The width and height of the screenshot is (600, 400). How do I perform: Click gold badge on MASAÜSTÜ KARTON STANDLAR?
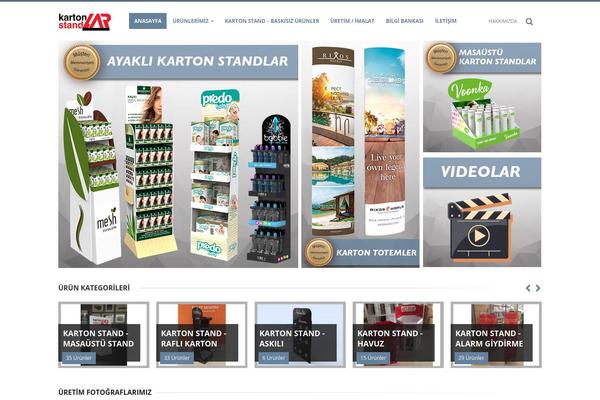tap(441, 57)
